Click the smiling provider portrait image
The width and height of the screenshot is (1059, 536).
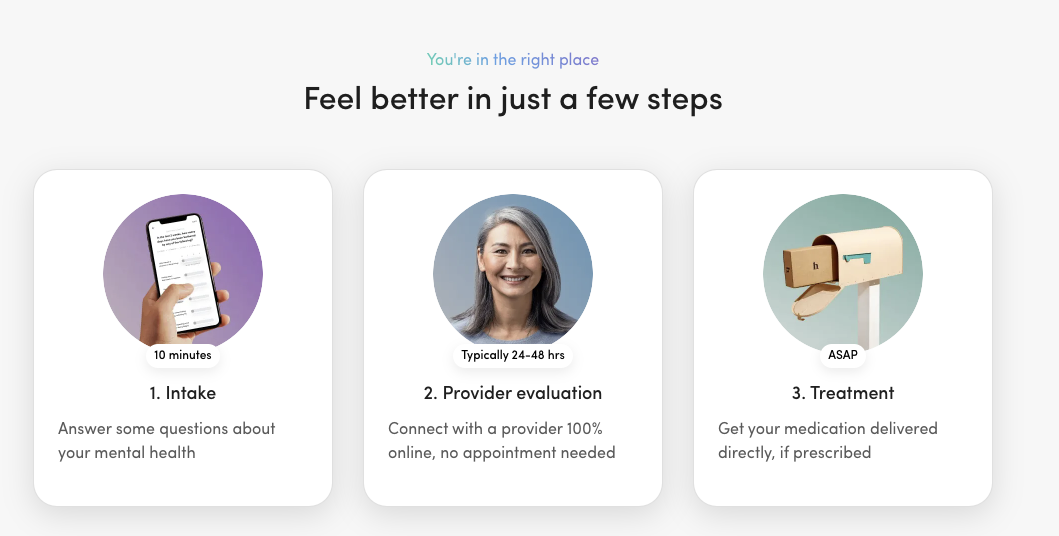point(513,273)
